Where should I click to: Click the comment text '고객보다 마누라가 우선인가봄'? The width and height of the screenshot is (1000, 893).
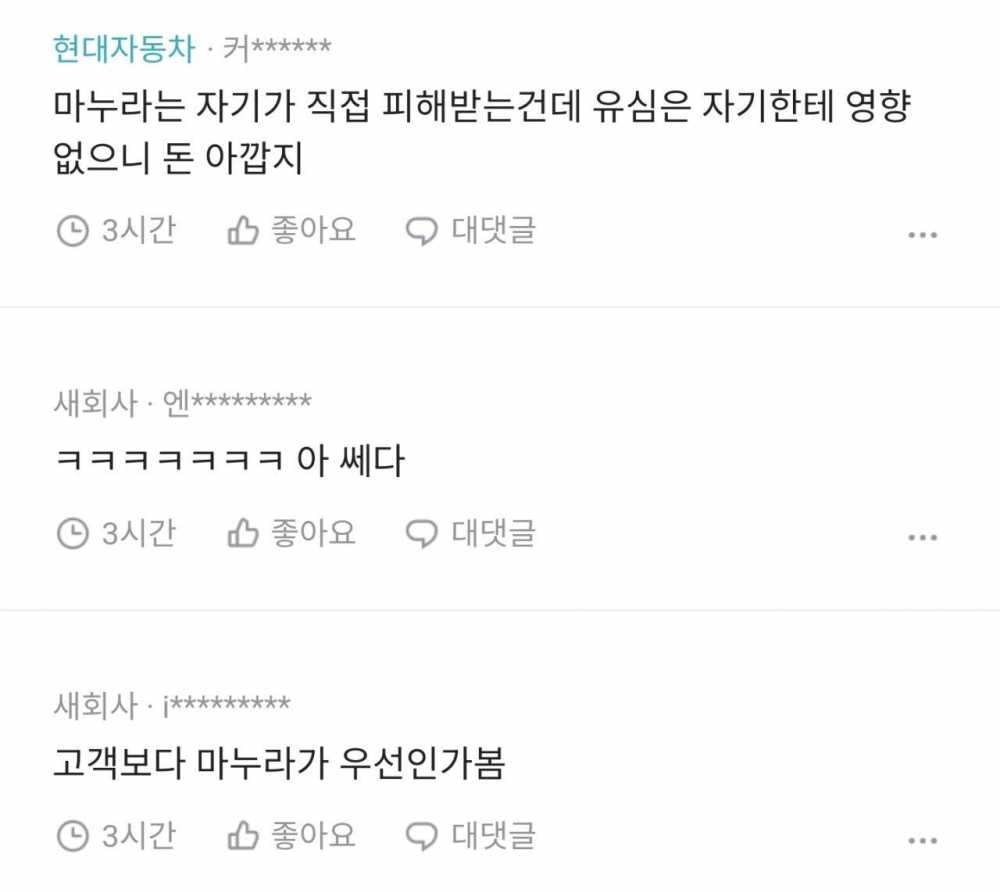tap(279, 762)
